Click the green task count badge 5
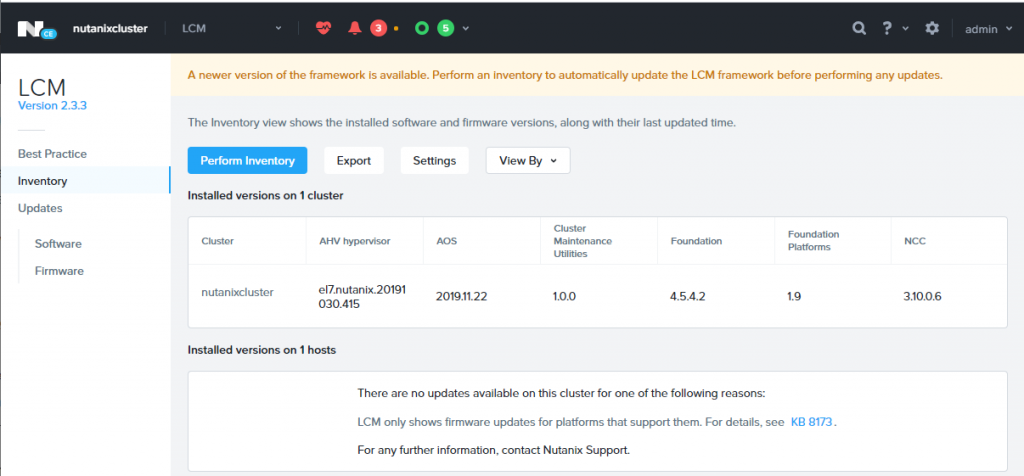Image resolution: width=1024 pixels, height=476 pixels. (446, 28)
